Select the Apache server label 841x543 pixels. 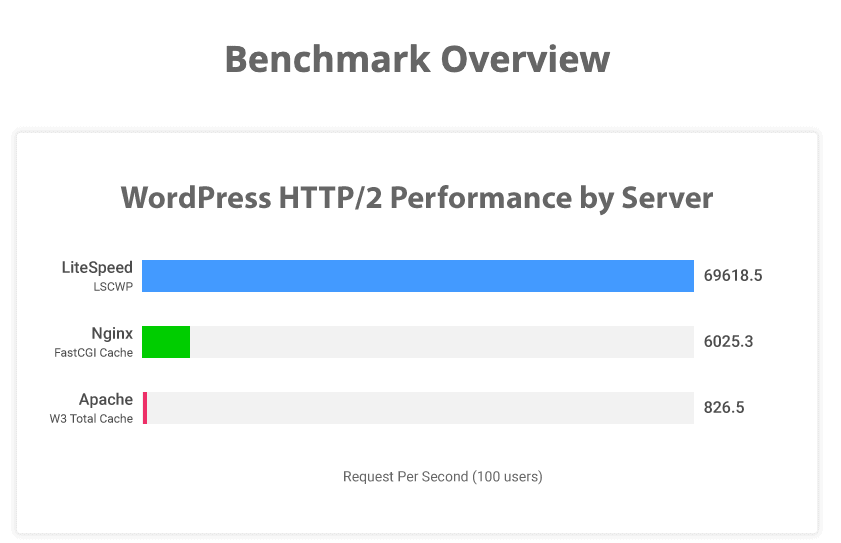coord(106,400)
